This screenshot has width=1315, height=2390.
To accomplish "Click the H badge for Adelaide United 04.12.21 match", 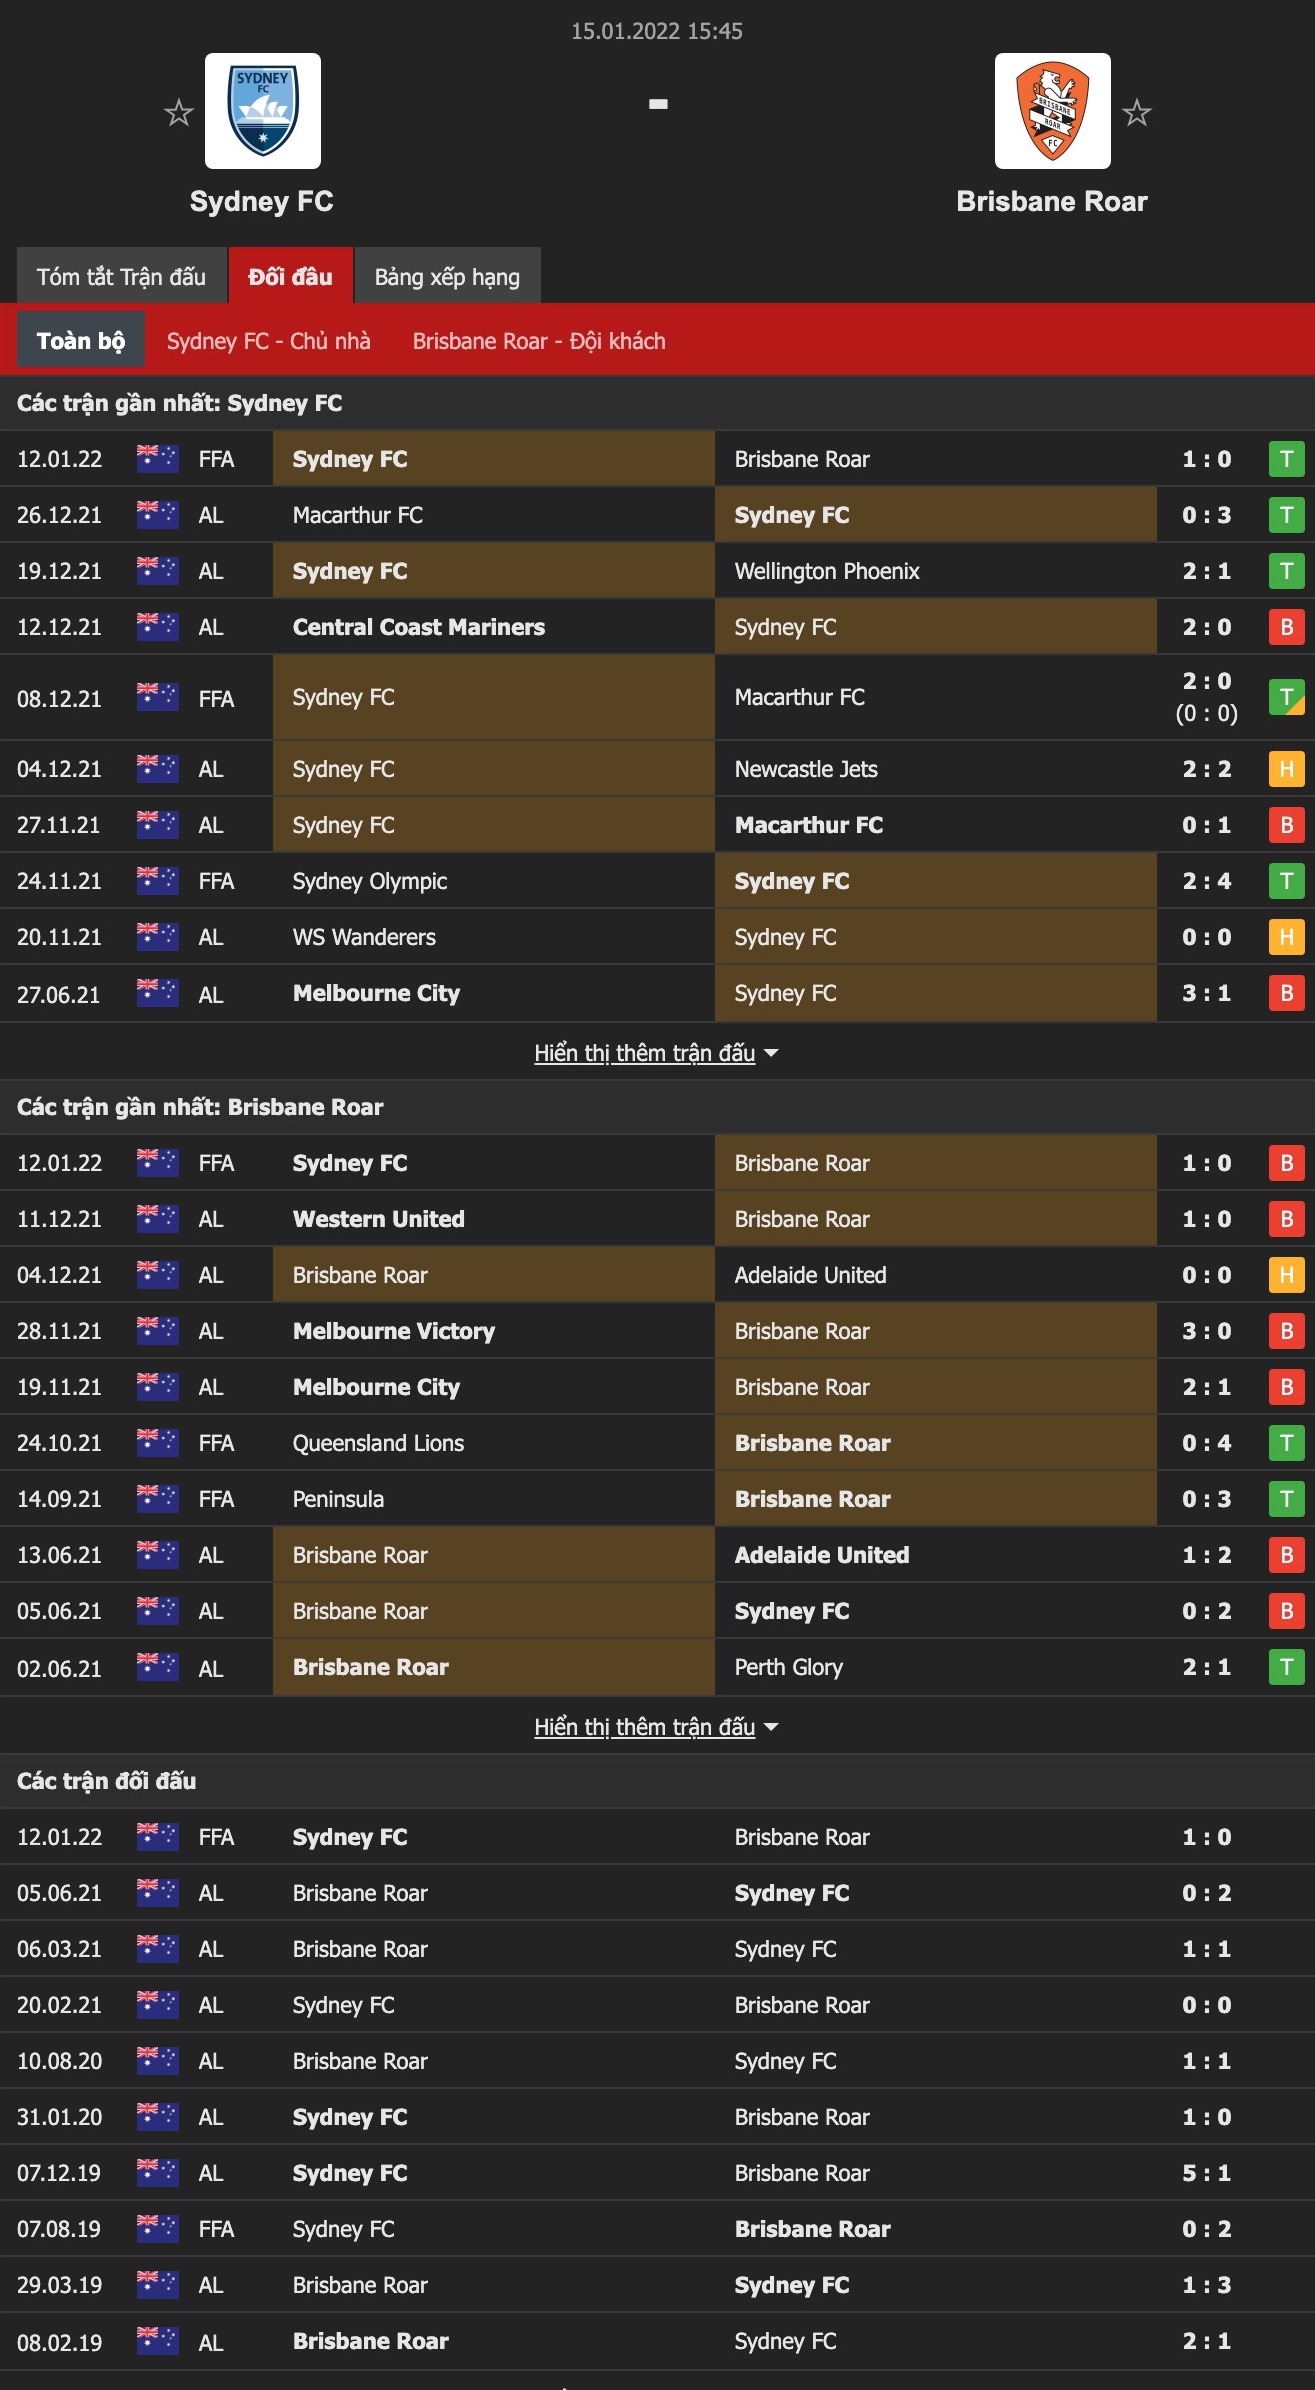I will tap(1286, 1275).
